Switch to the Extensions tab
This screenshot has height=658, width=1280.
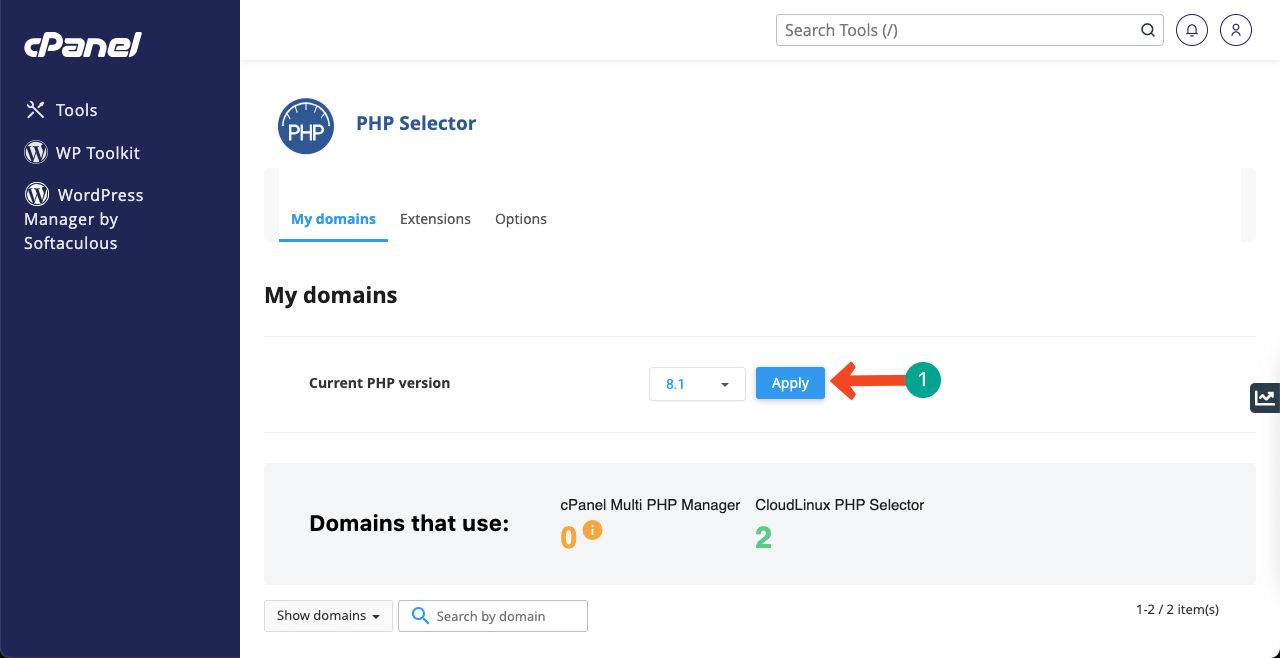[x=435, y=219]
